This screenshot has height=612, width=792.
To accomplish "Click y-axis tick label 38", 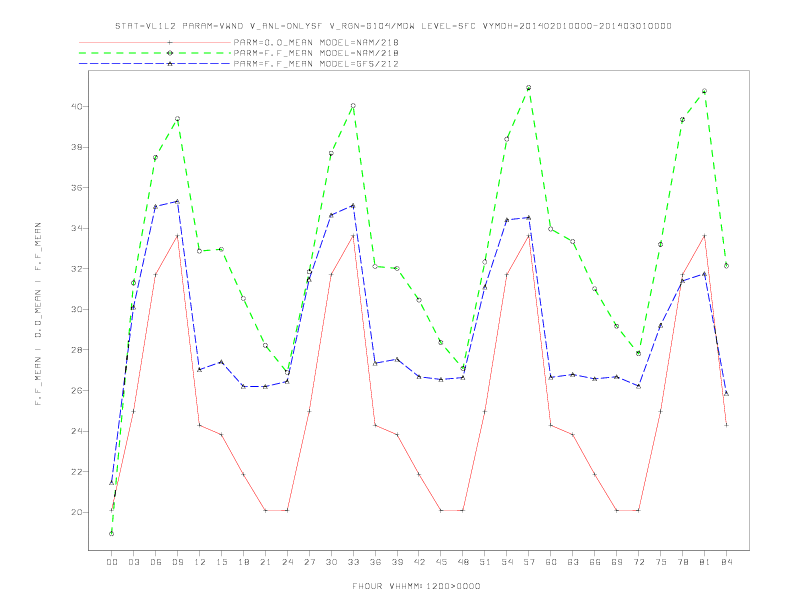I will (x=77, y=147).
